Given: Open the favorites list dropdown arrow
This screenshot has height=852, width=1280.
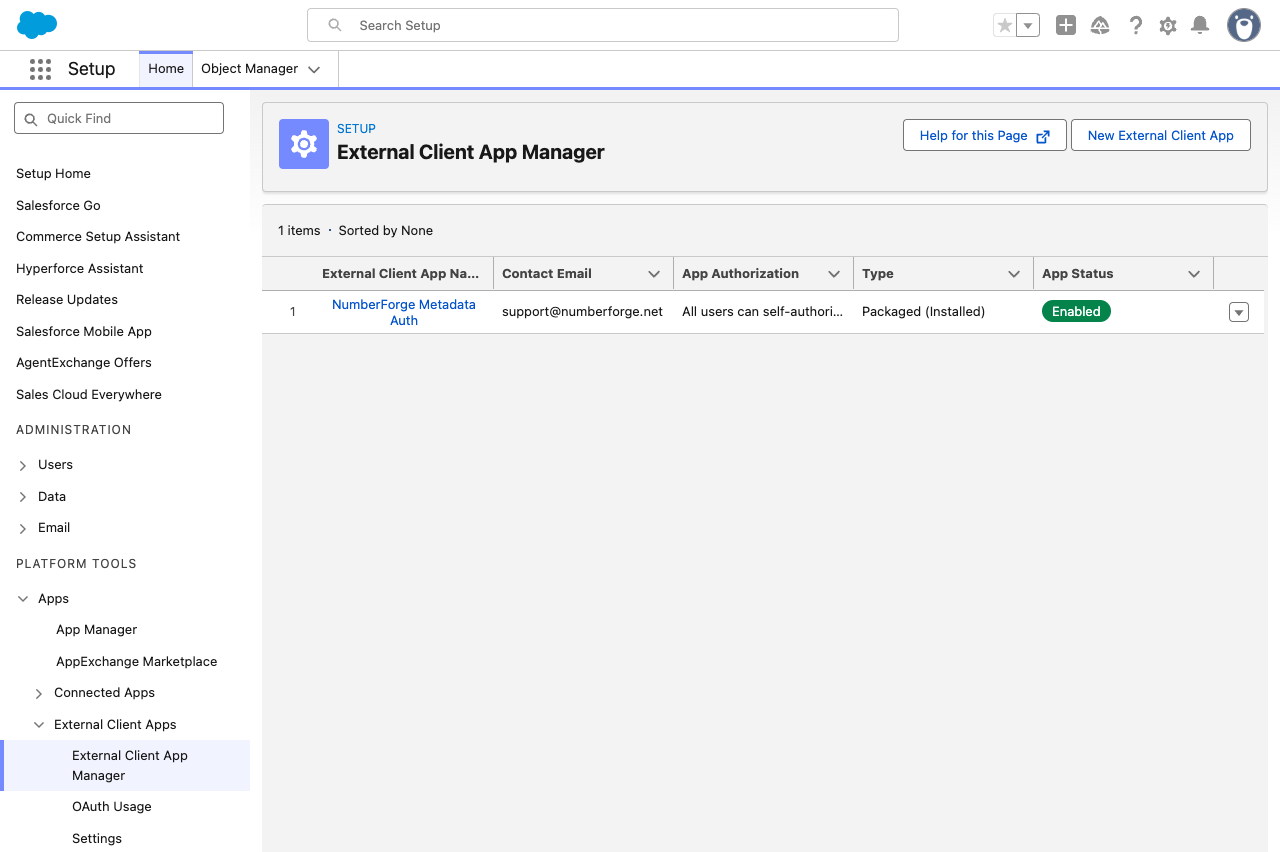Looking at the screenshot, I should point(1028,25).
